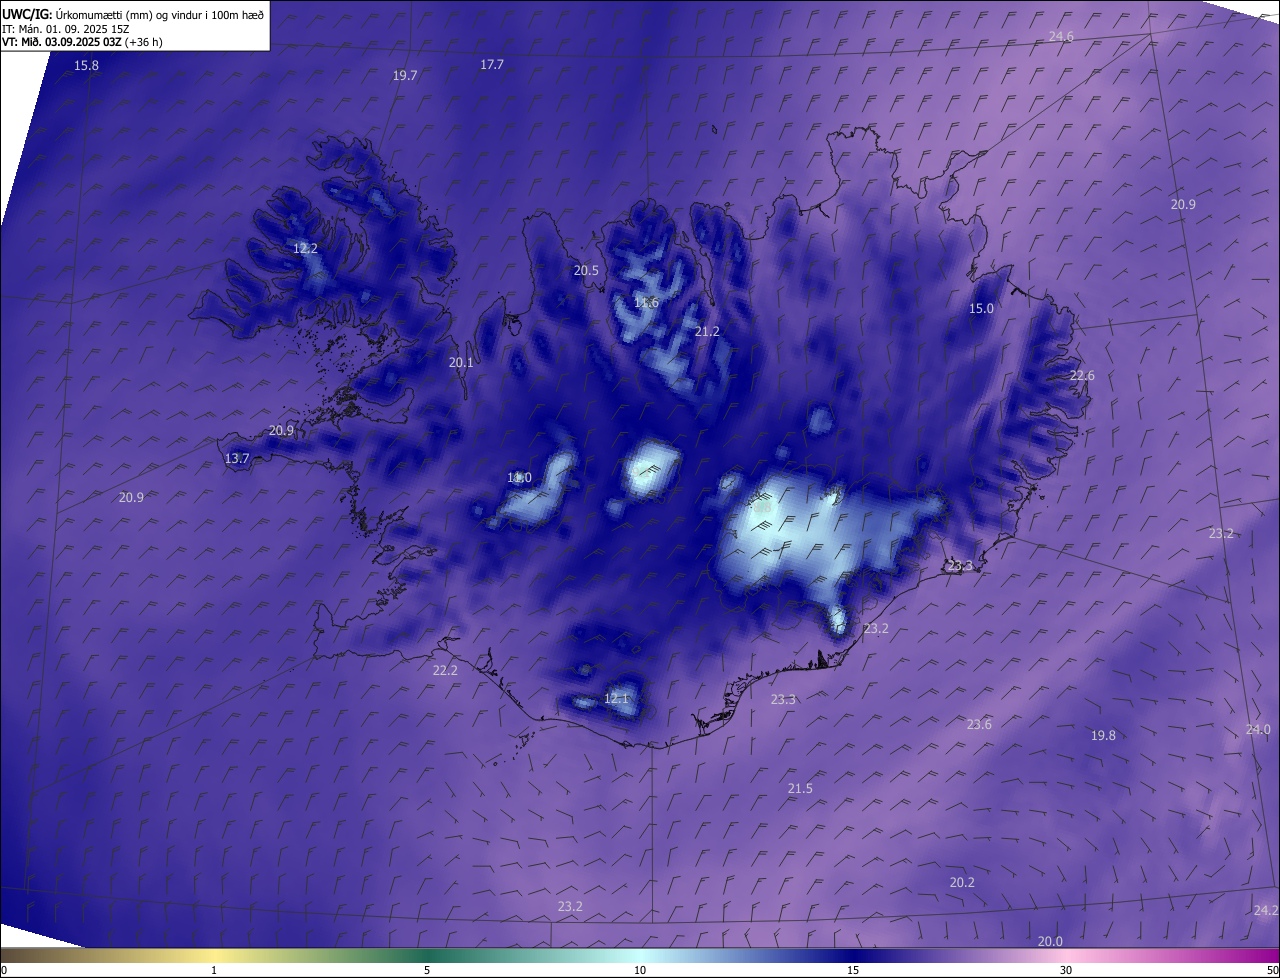
Task: Click the value 20.0 on the map
Action: click(x=1050, y=942)
